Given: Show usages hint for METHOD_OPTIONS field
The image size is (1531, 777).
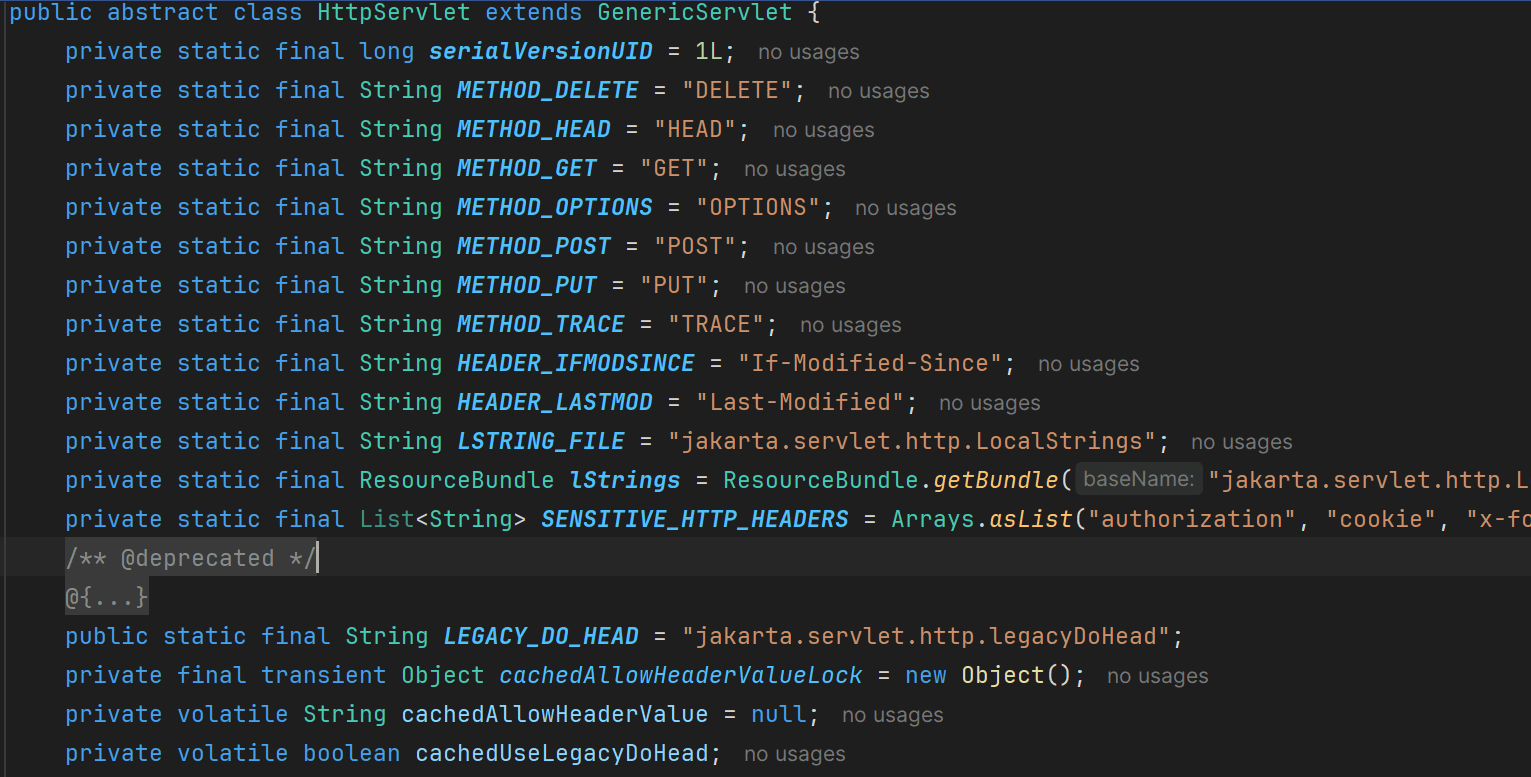Looking at the screenshot, I should point(905,208).
